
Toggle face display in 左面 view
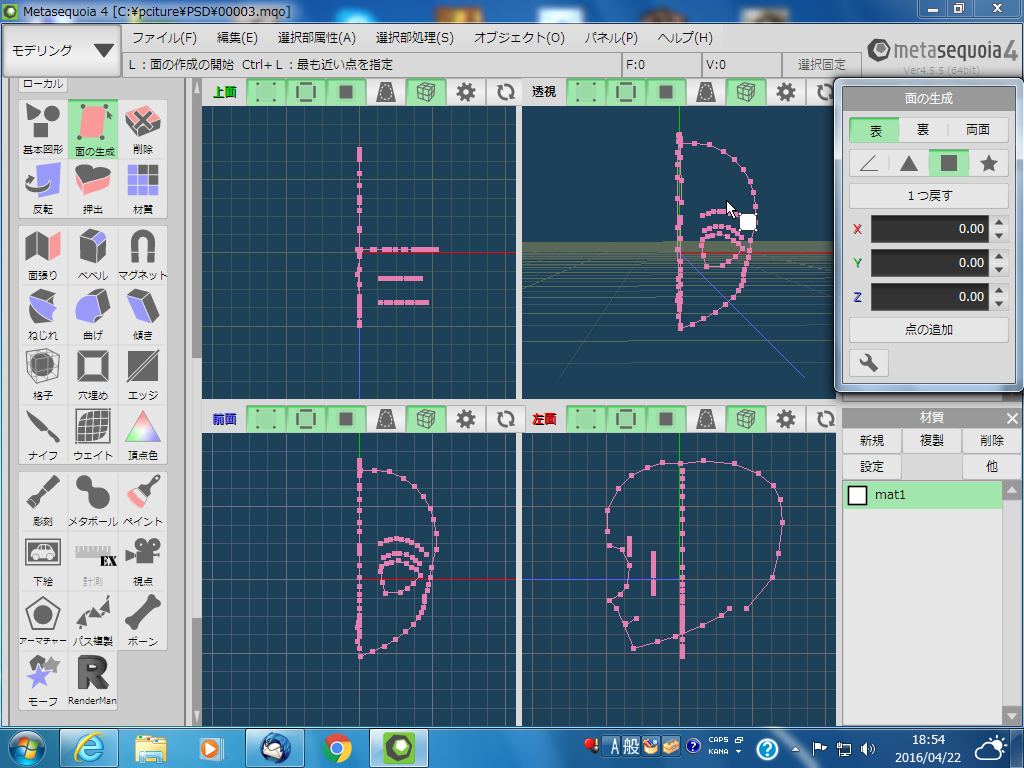pyautogui.click(x=666, y=419)
